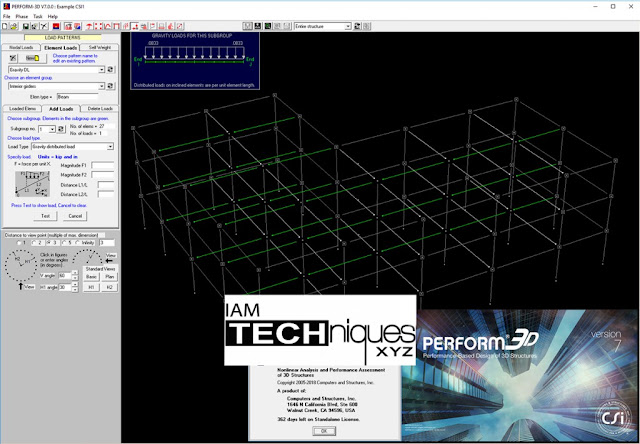Click the Distance L2/L input field
640x444 pixels.
(106, 194)
